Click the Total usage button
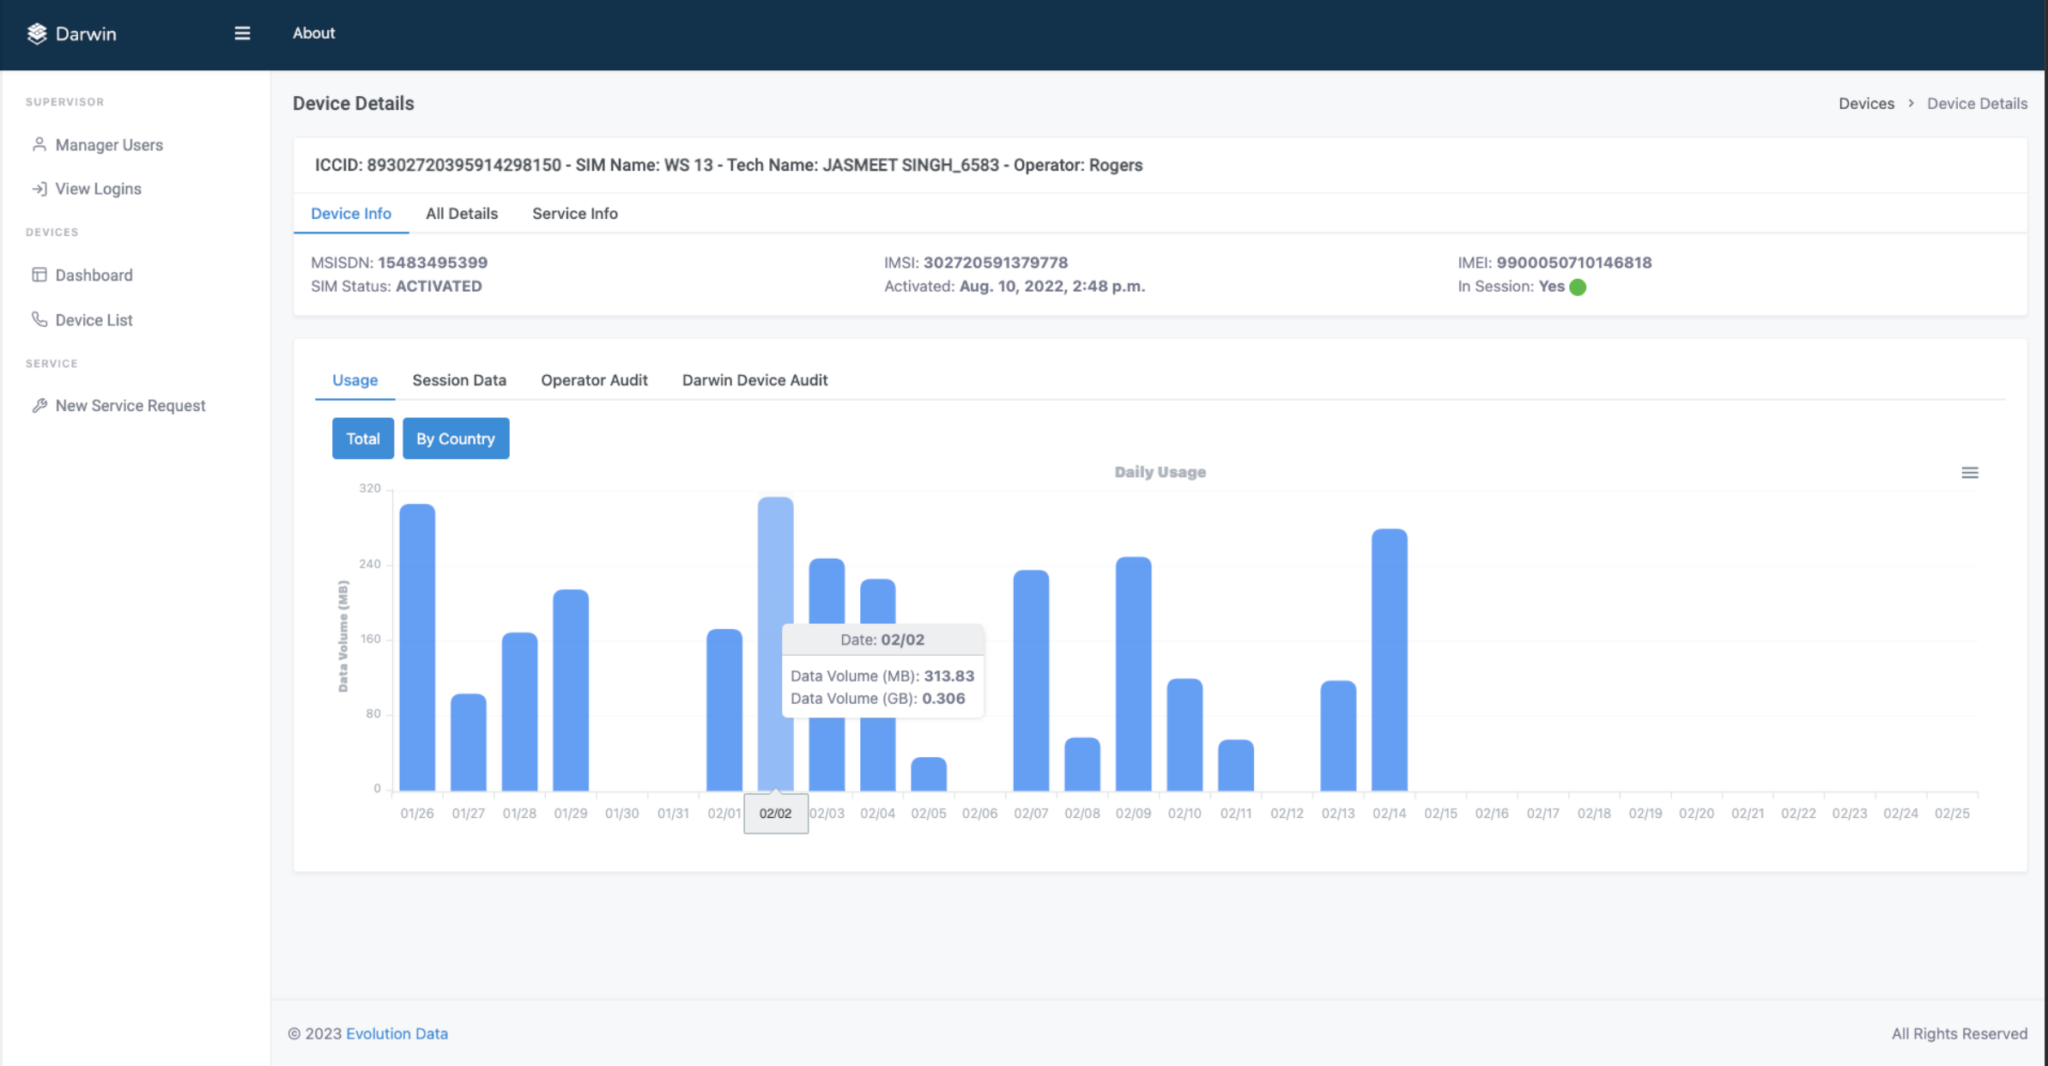 363,438
